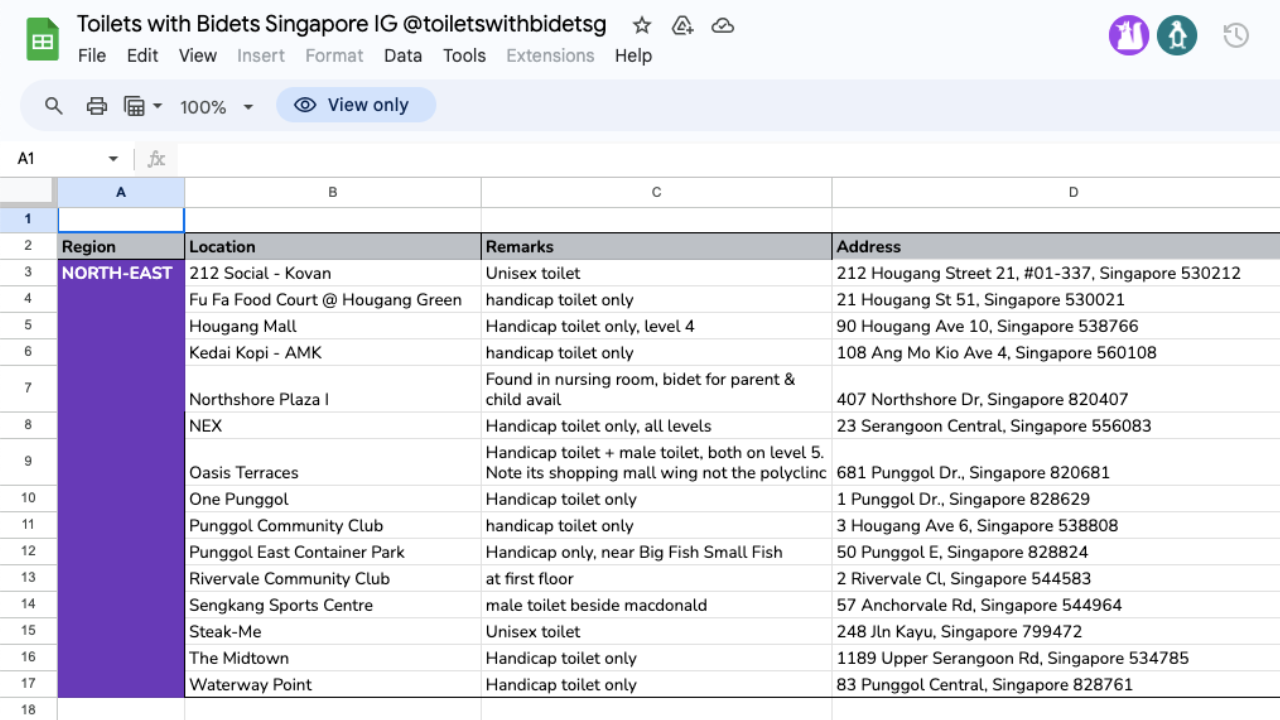Click the select-all corner box
Image resolution: width=1280 pixels, height=720 pixels.
click(28, 192)
